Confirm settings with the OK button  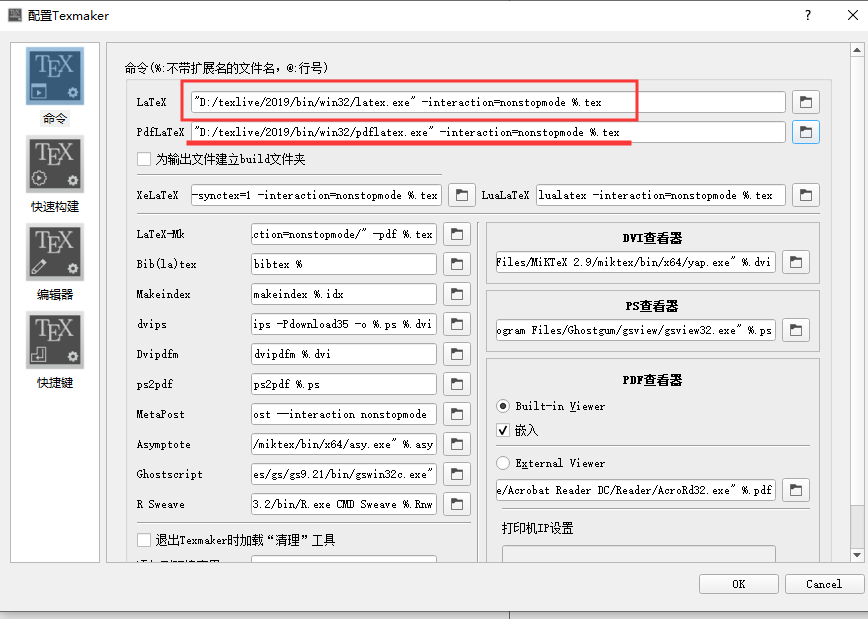(x=739, y=583)
